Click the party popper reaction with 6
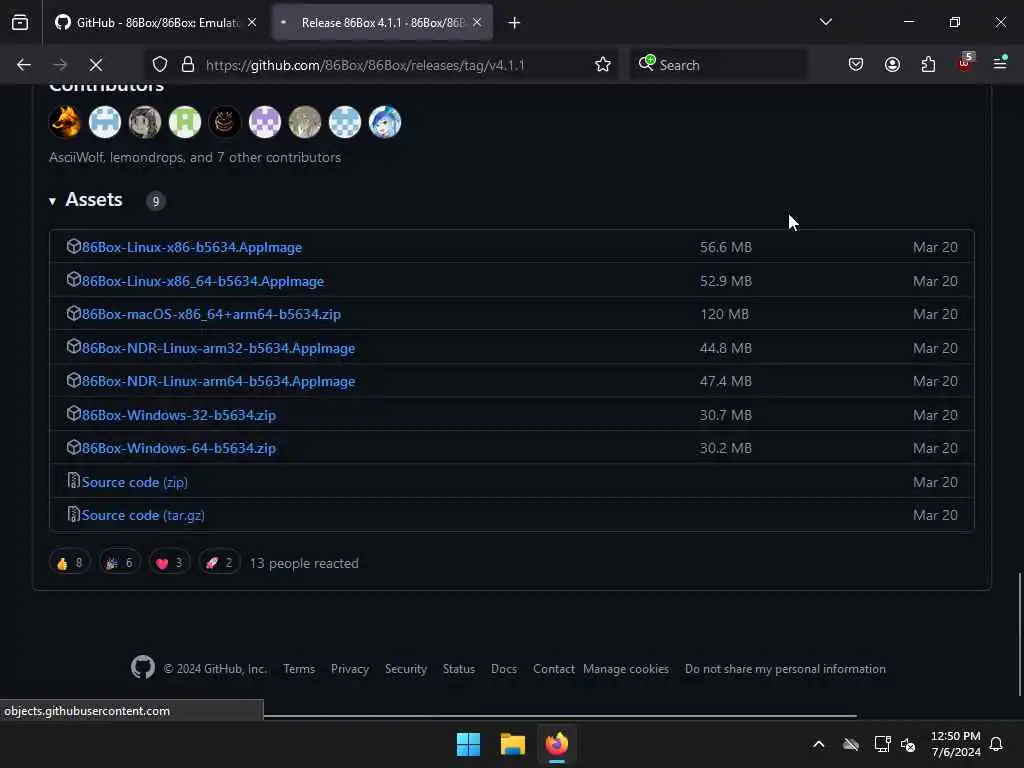This screenshot has width=1024, height=768. point(120,562)
